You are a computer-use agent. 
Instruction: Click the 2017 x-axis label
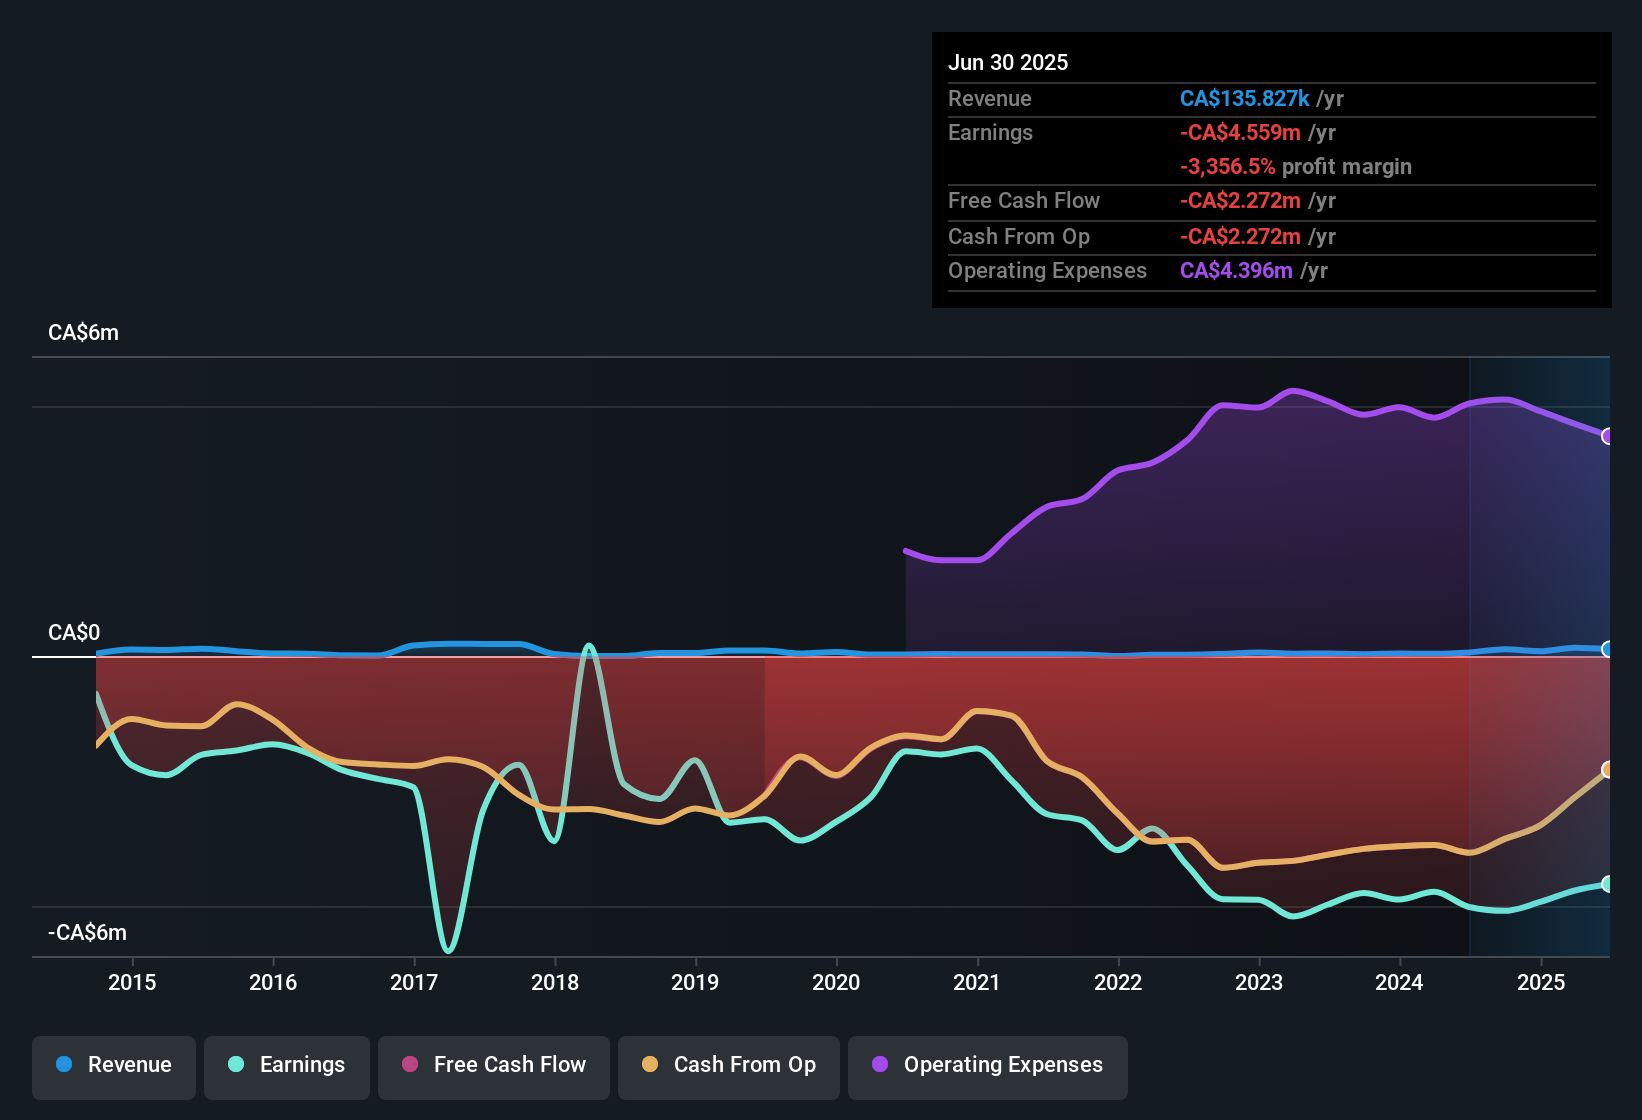pos(414,982)
